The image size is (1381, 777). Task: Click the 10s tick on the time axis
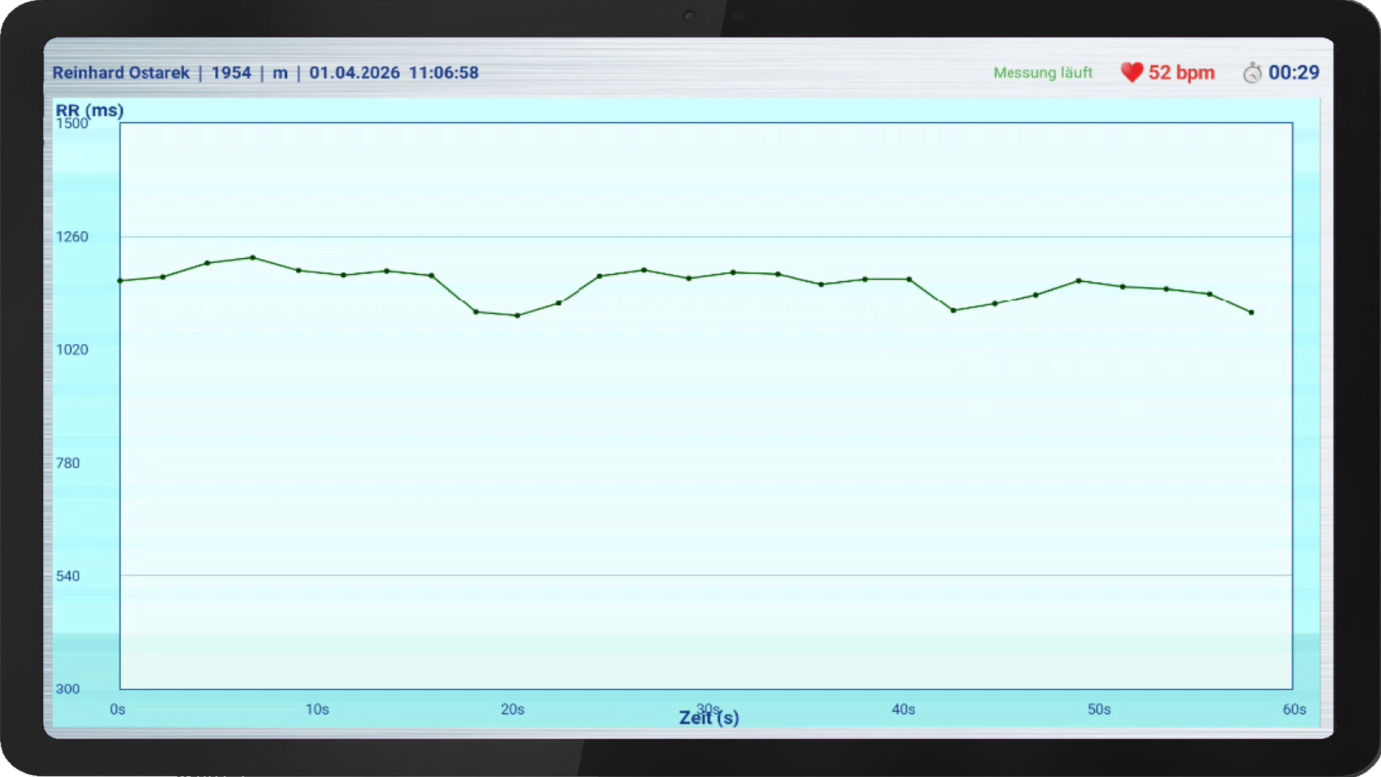click(316, 709)
